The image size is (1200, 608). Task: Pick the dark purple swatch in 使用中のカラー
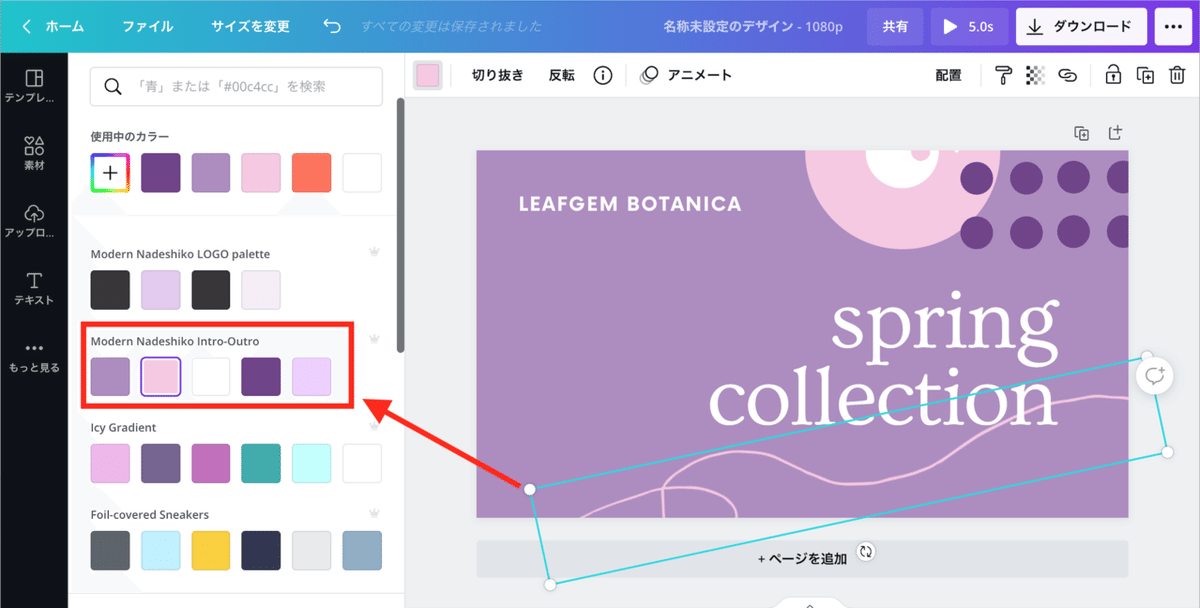(160, 173)
